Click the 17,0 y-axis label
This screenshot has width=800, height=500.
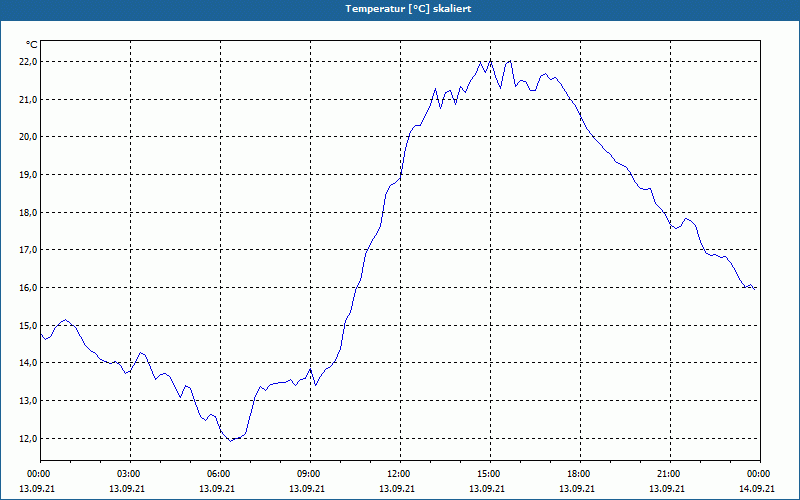28,250
